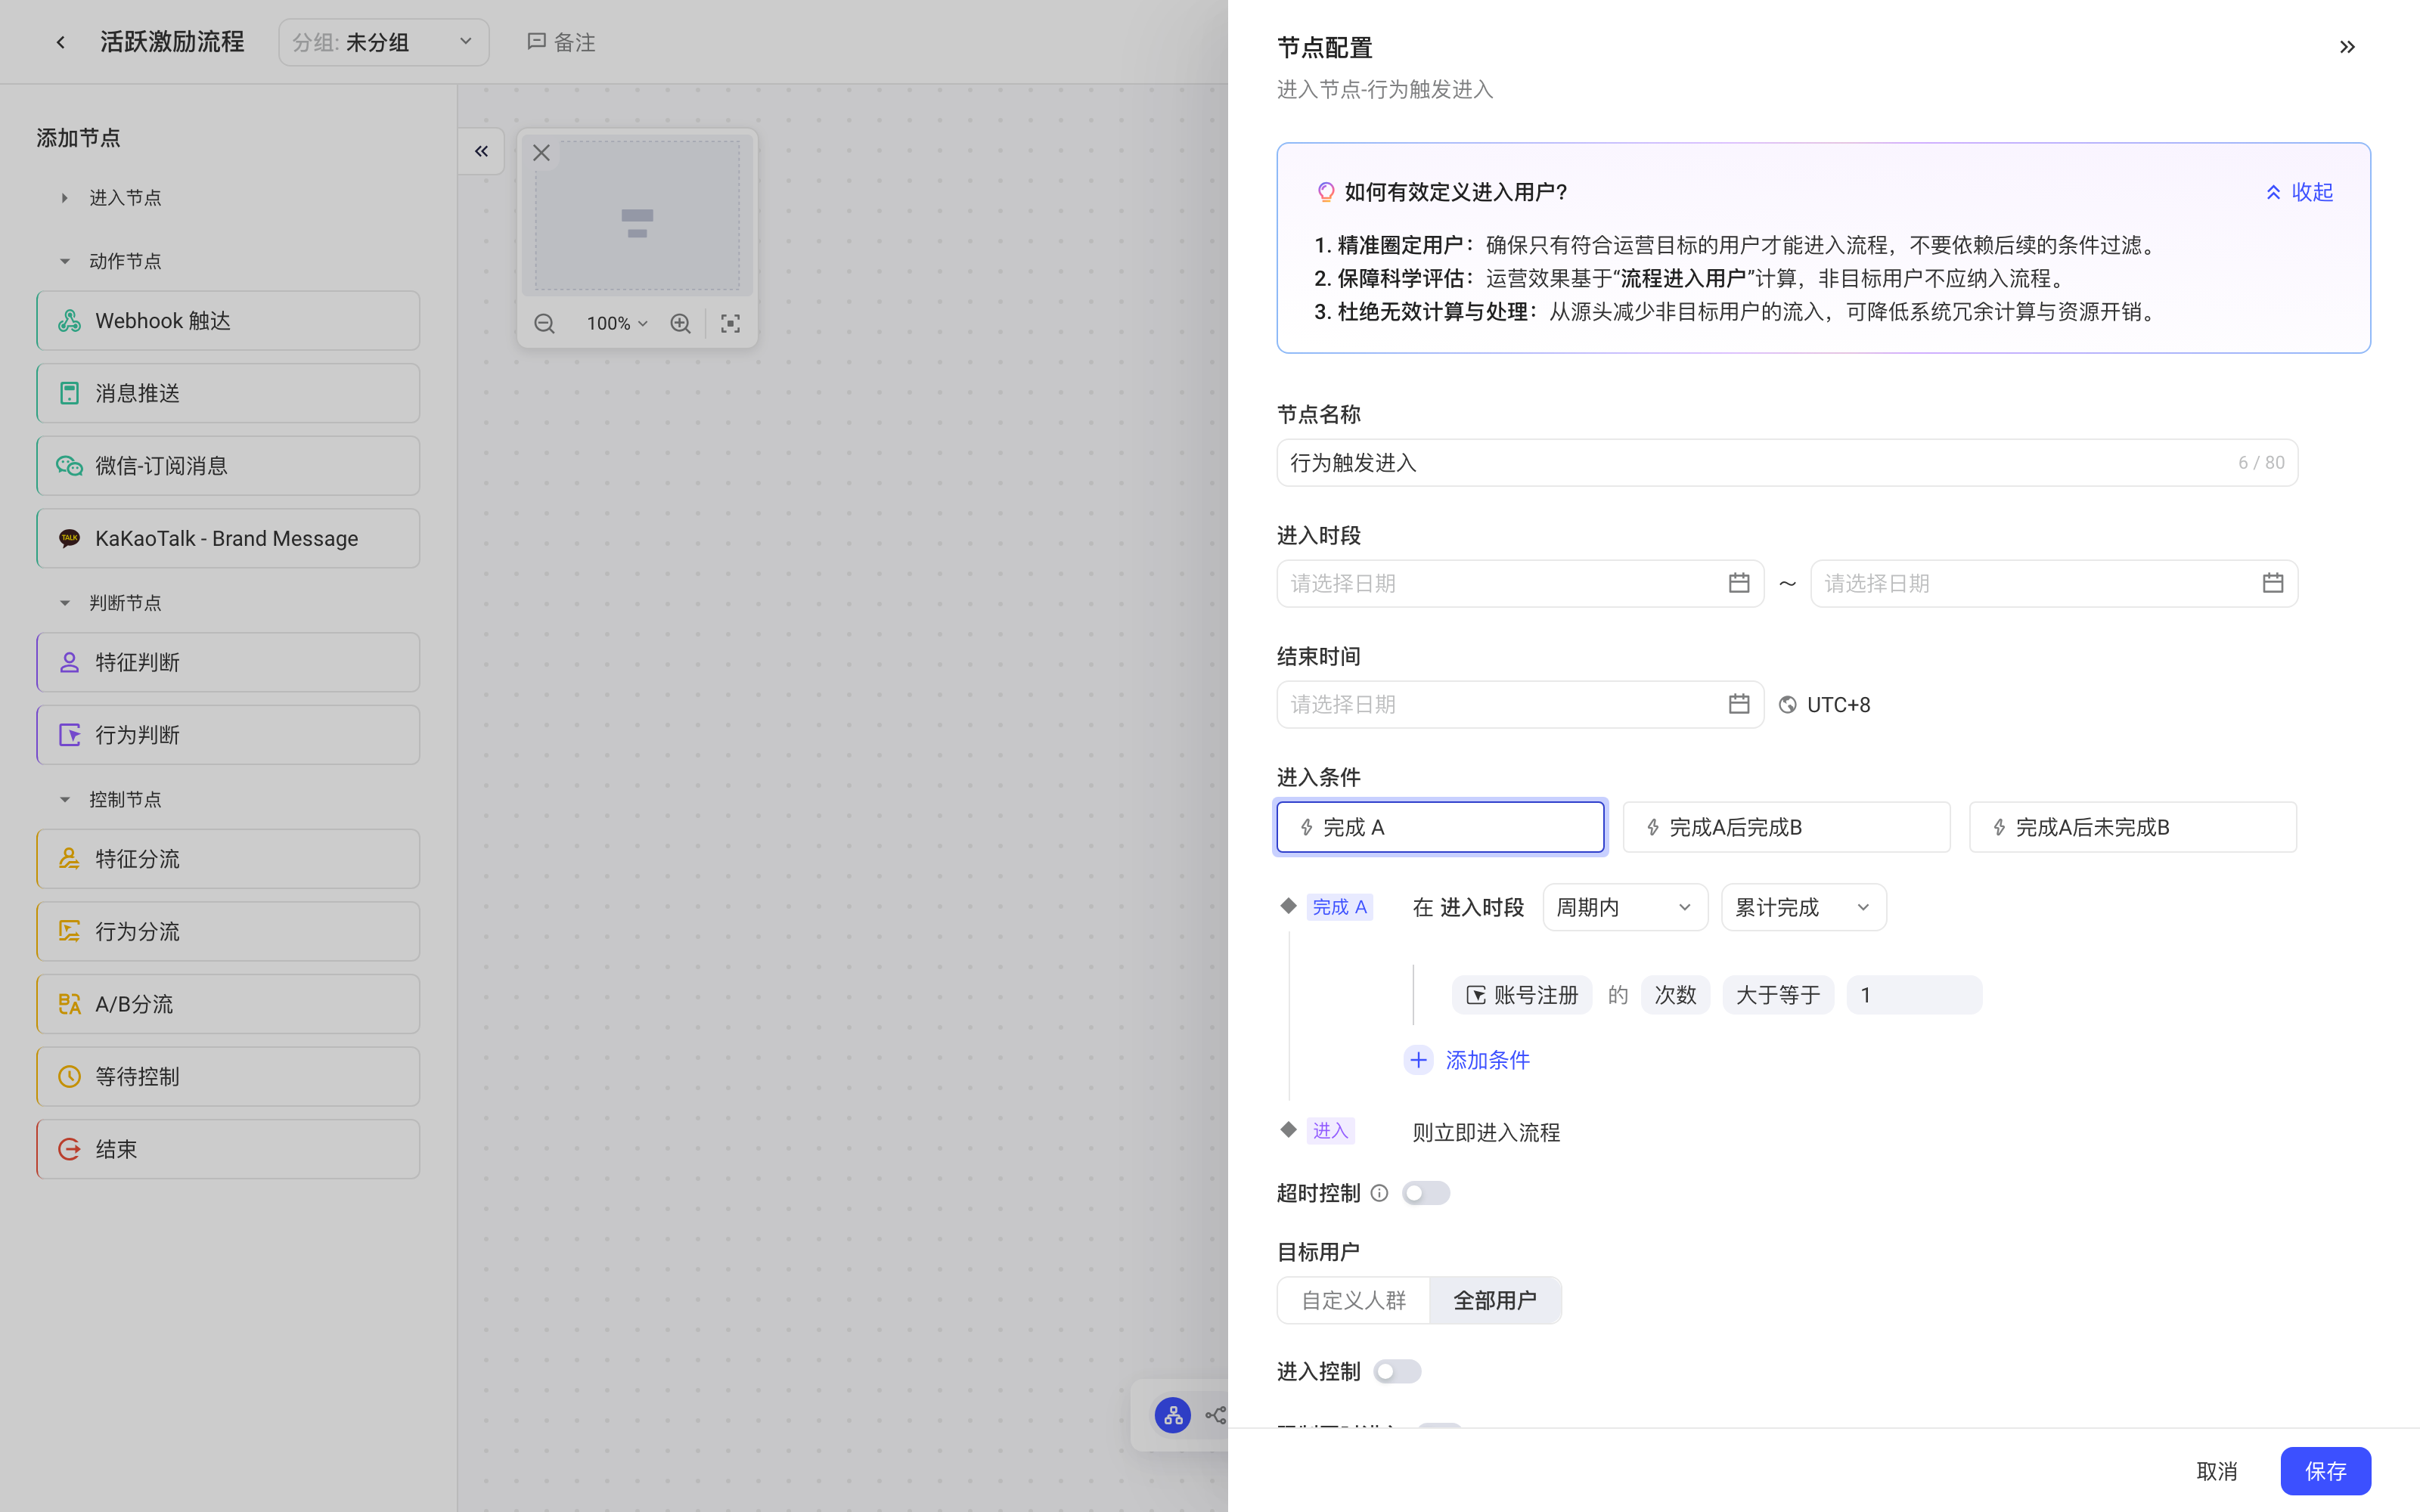The height and width of the screenshot is (1512, 2420).
Task: Open the 分组: 未分组 dropdown
Action: point(383,42)
